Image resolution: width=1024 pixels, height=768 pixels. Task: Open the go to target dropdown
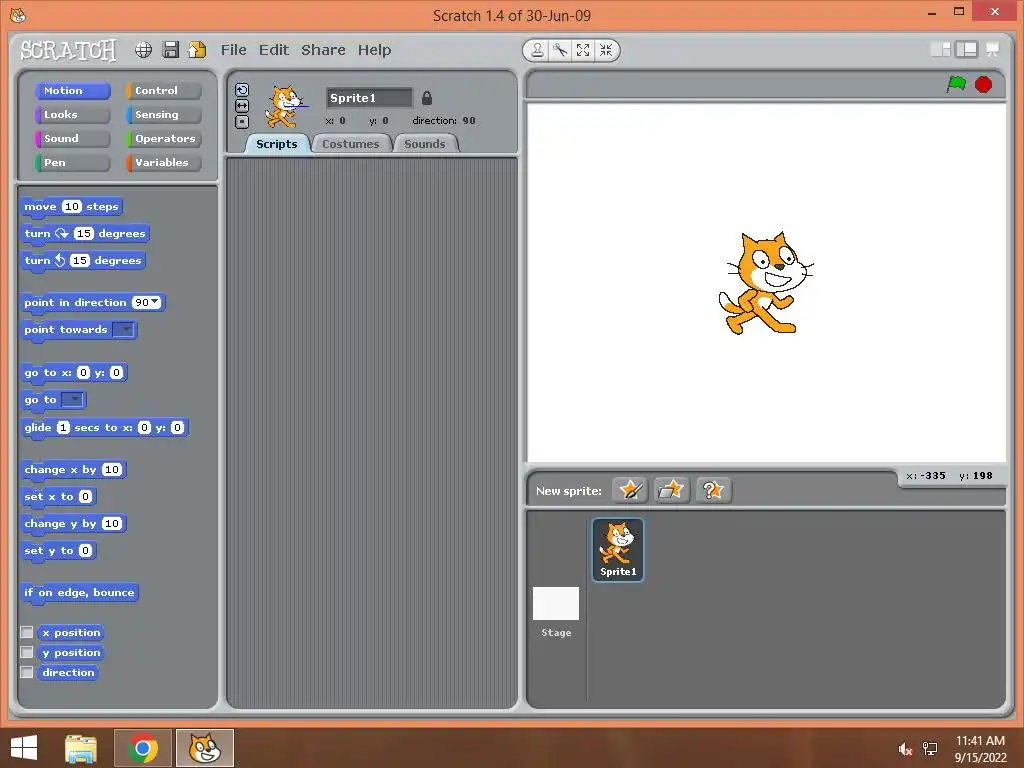point(73,400)
